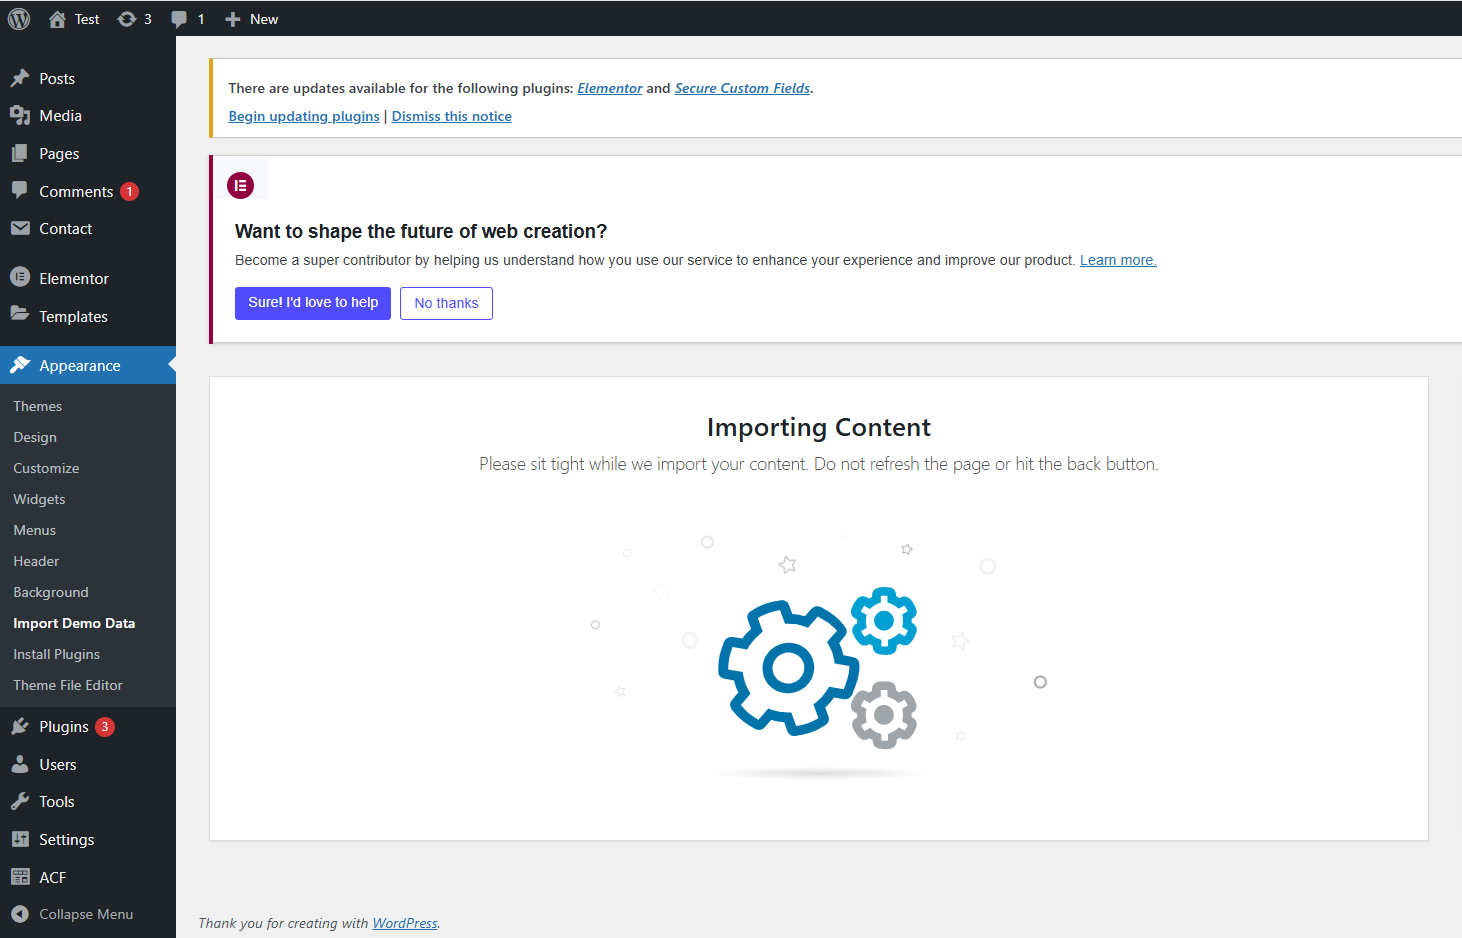Collapse the admin sidebar menu
The width and height of the screenshot is (1462, 938).
(72, 914)
